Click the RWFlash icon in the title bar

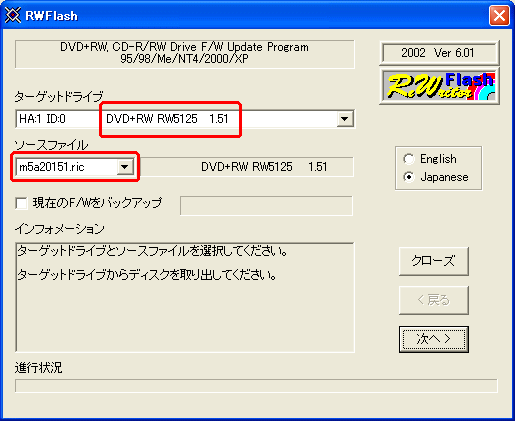[x=13, y=16]
